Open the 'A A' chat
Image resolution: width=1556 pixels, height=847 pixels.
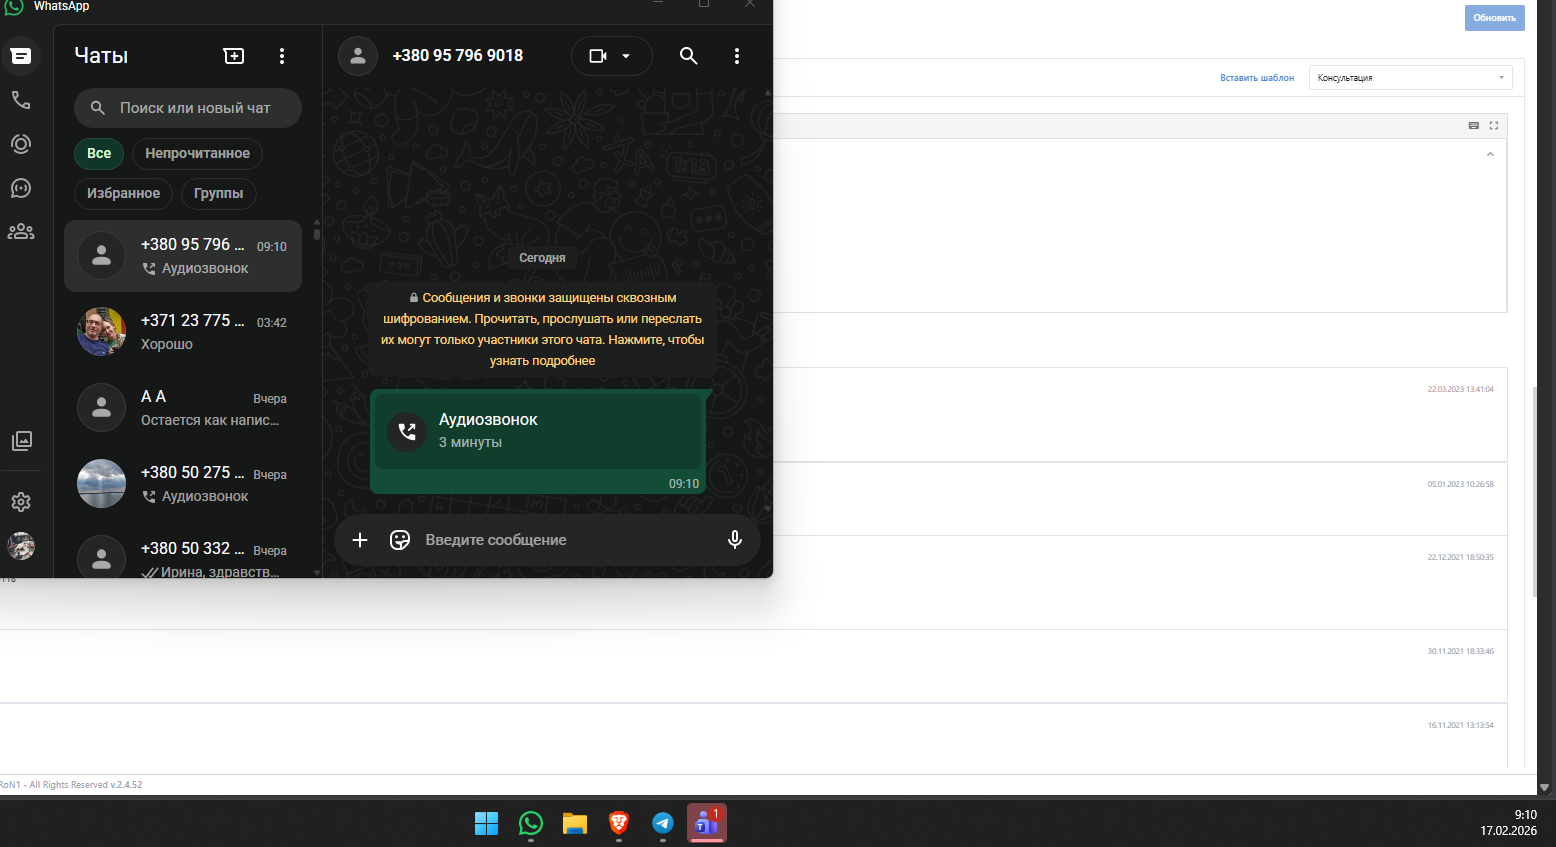click(183, 408)
